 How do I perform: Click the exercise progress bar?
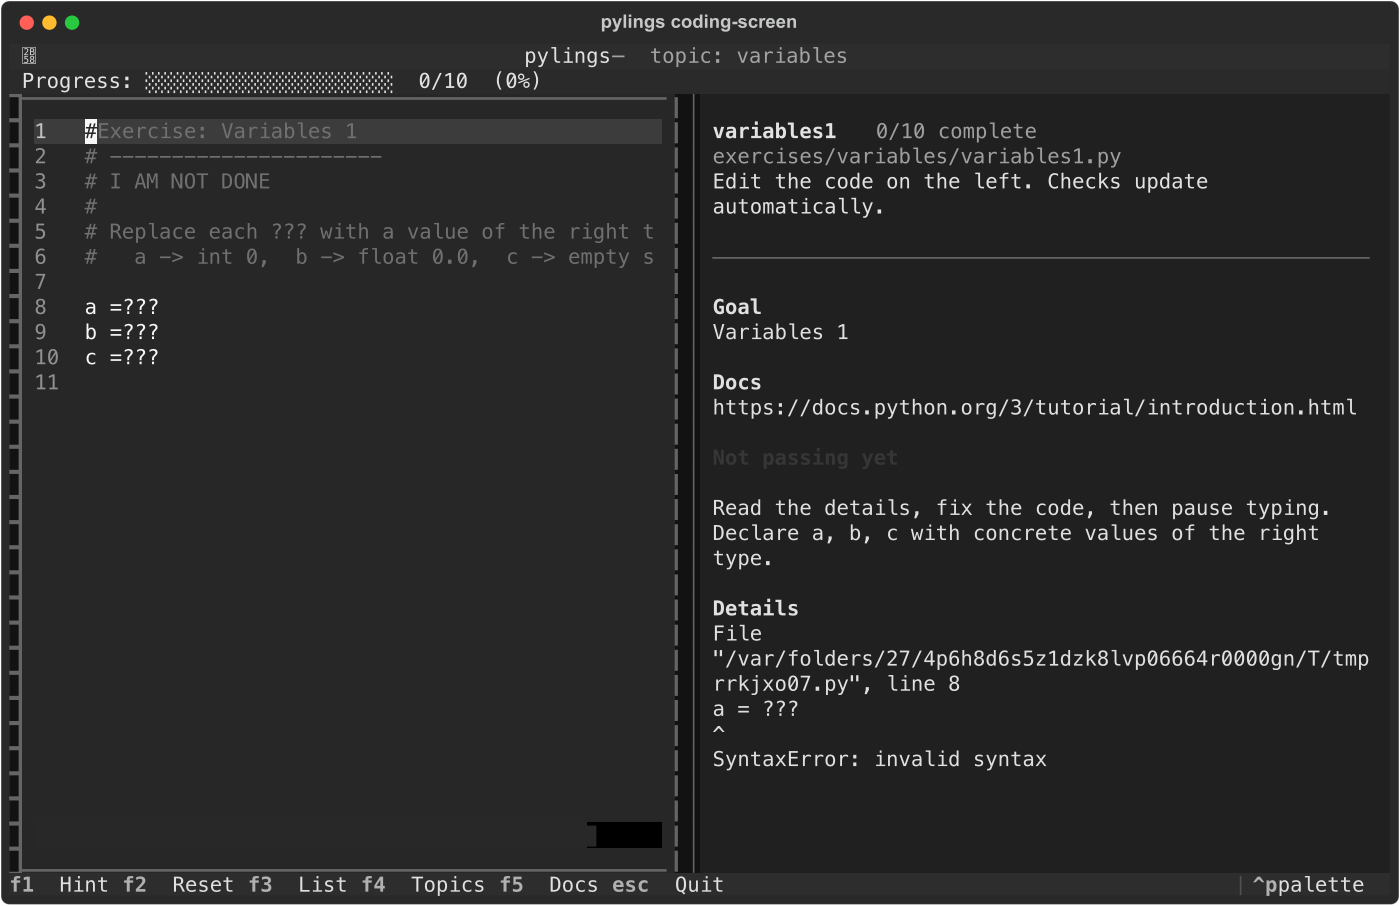(x=269, y=82)
